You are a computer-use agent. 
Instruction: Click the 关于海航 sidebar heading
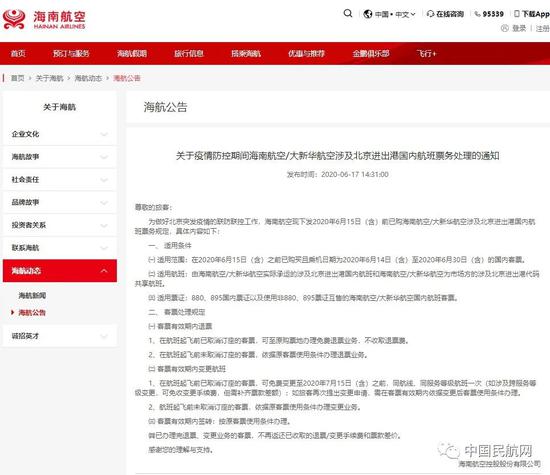tap(59, 107)
